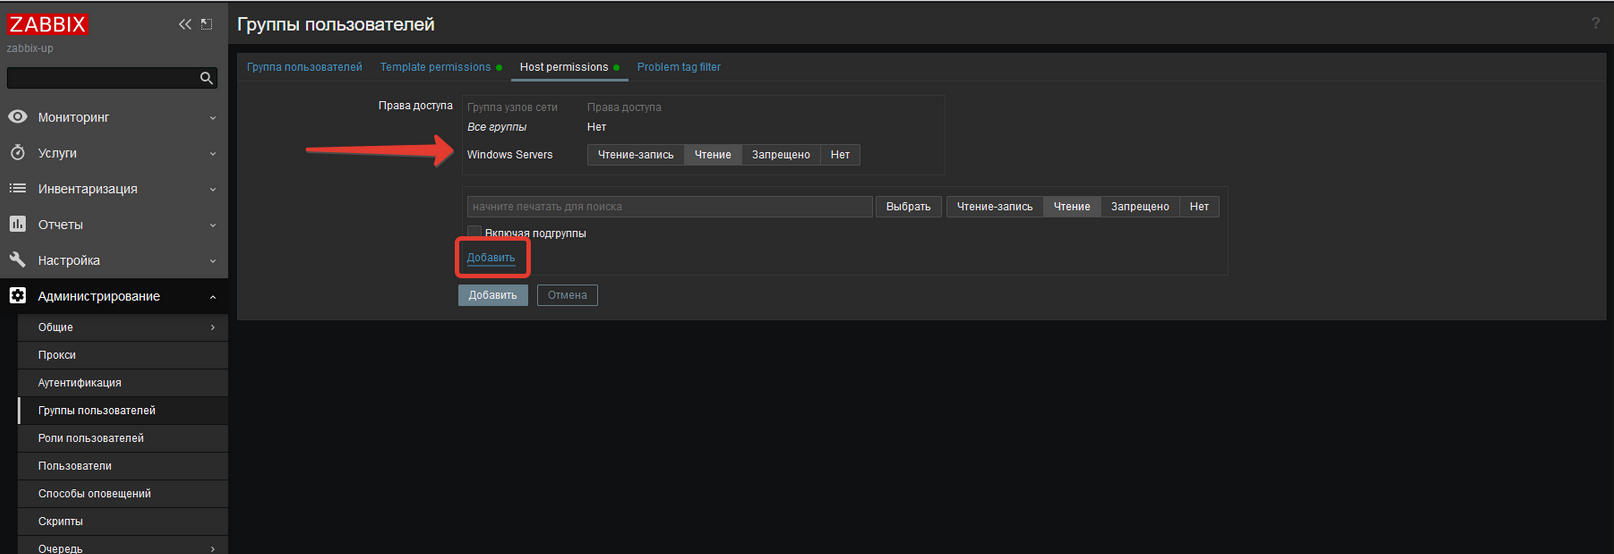Toggle the sidebar hide icon
This screenshot has height=554, width=1614.
207,24
